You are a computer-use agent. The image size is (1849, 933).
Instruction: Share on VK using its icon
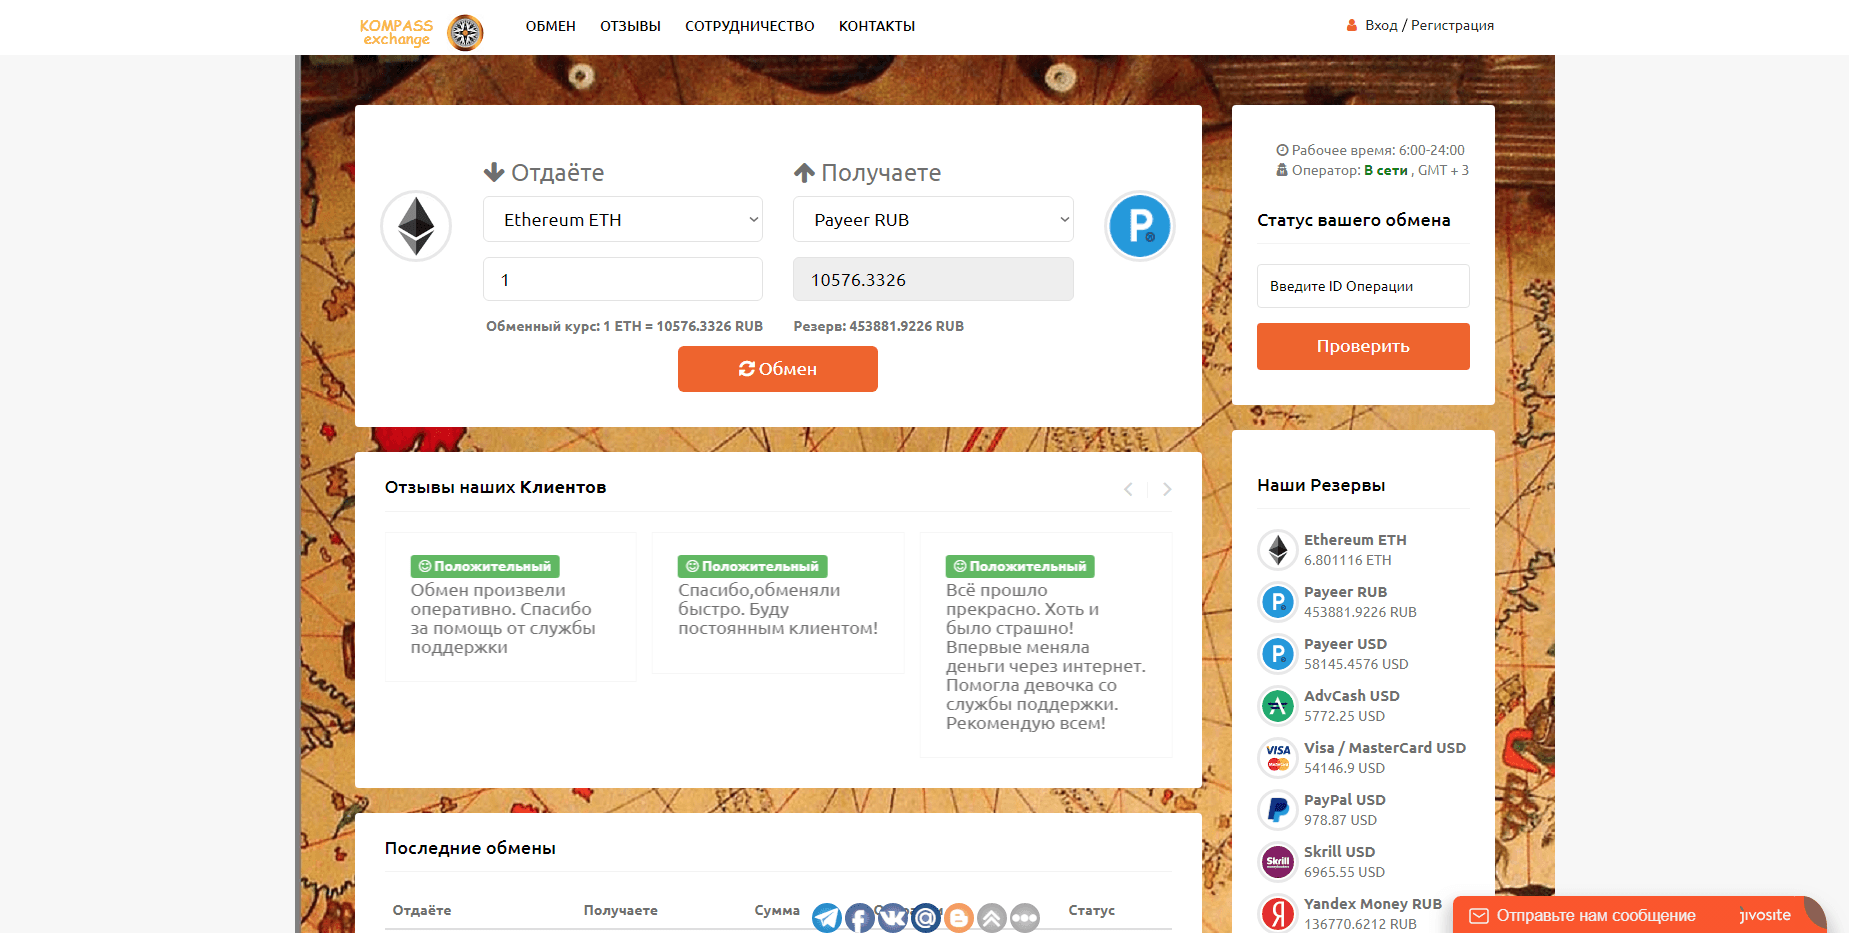pyautogui.click(x=892, y=917)
